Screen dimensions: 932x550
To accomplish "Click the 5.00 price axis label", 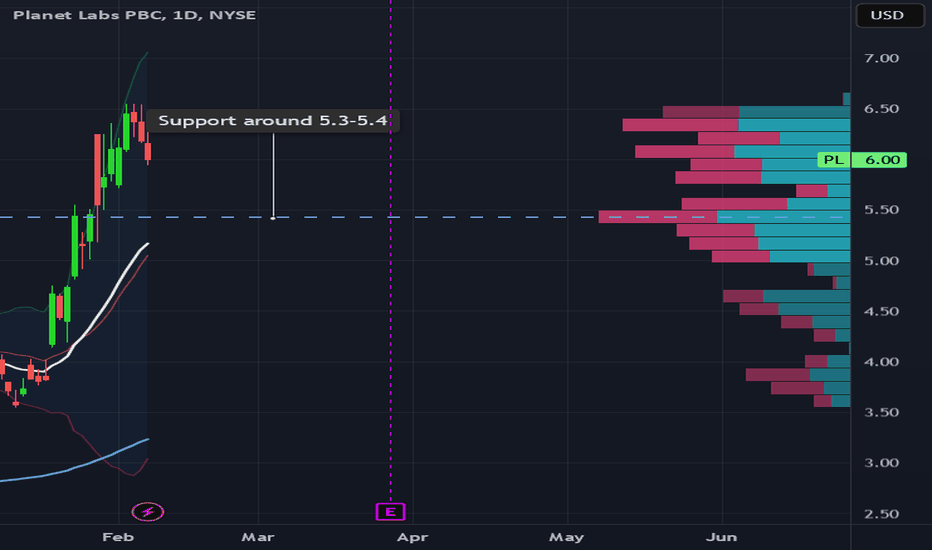I will coord(881,261).
